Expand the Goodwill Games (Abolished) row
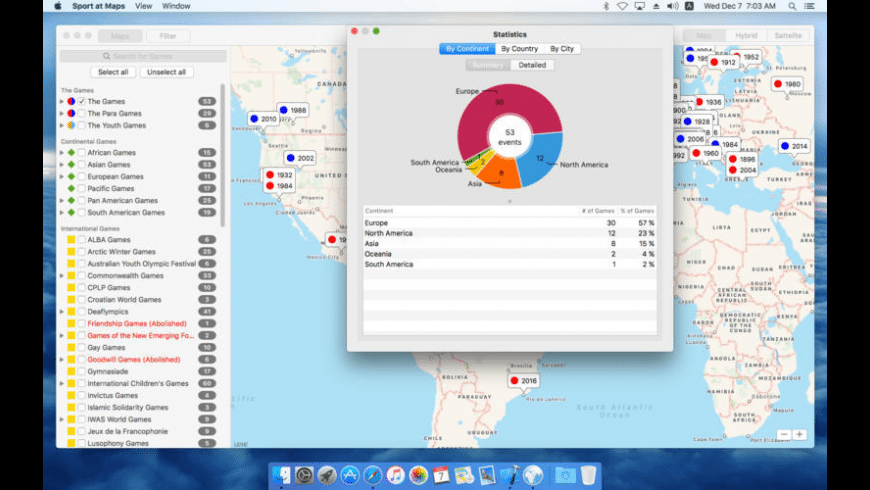The height and width of the screenshot is (490, 870). tap(62, 360)
